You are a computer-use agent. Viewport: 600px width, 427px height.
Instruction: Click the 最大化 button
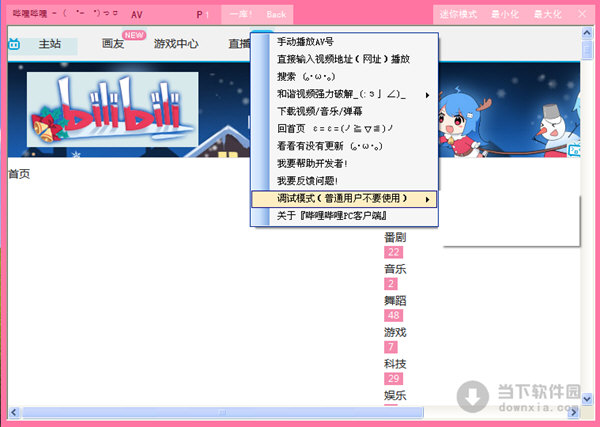[x=548, y=15]
